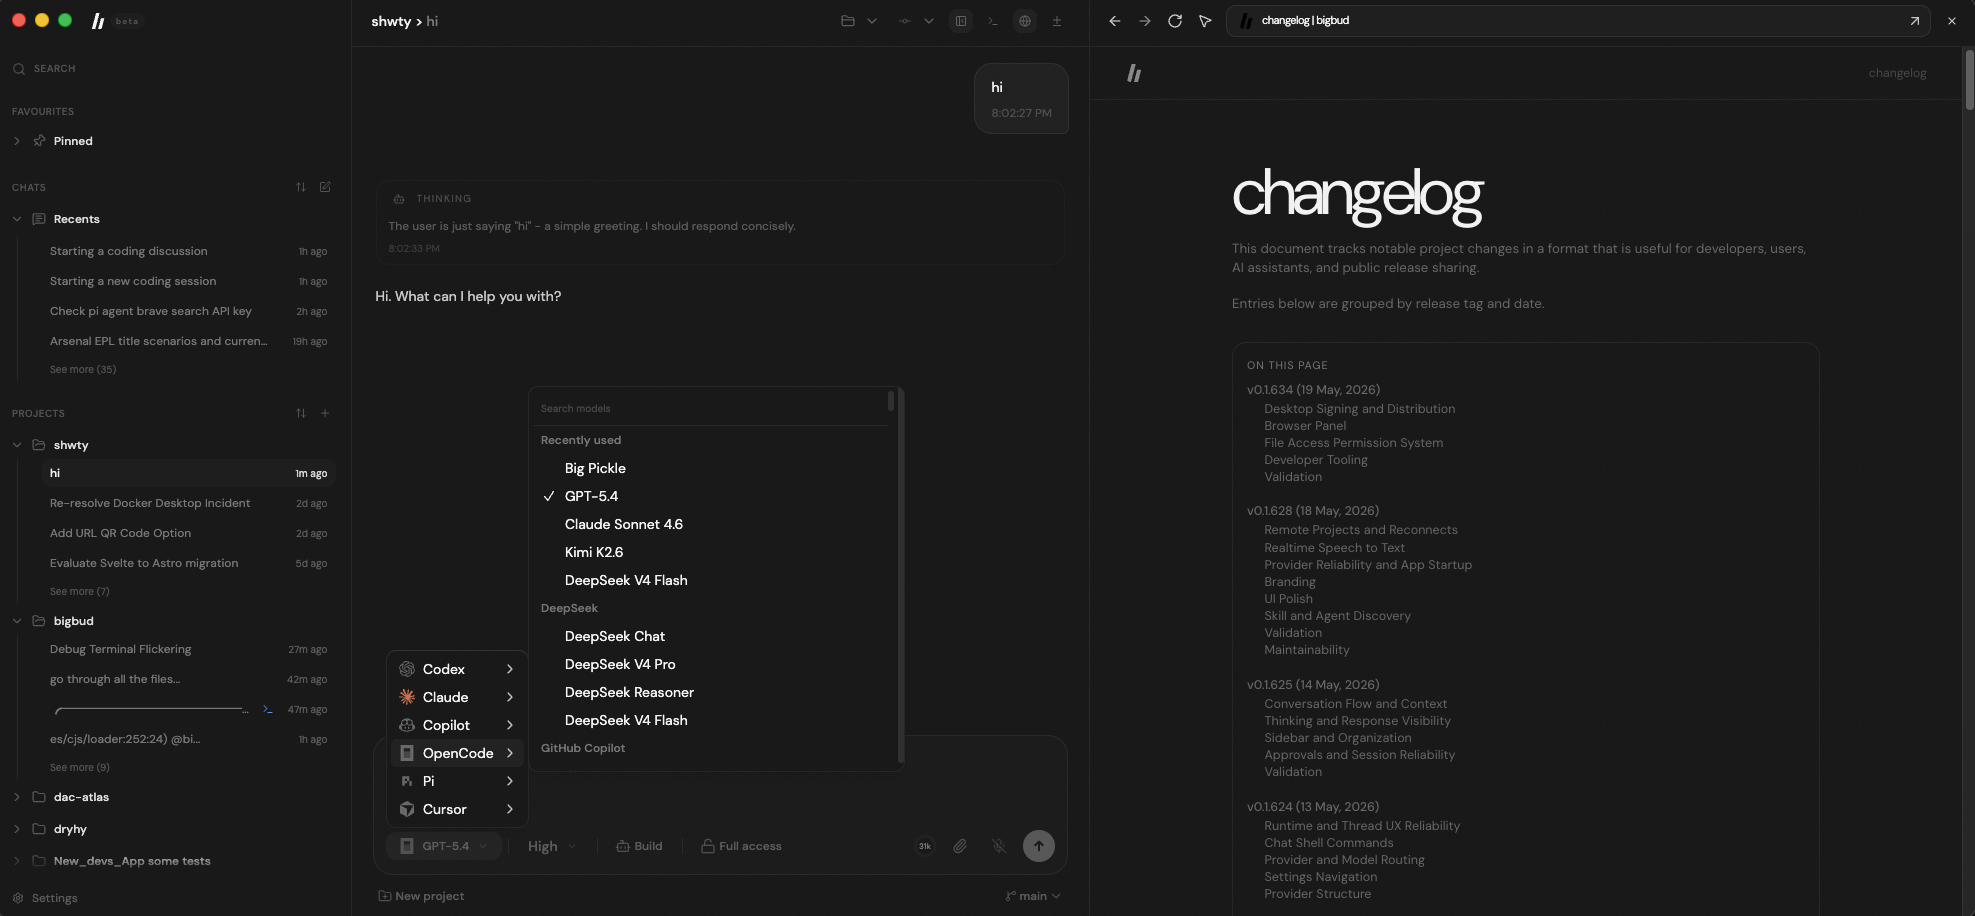1975x916 pixels.
Task: Click the 31k context usage indicator
Action: (x=925, y=846)
